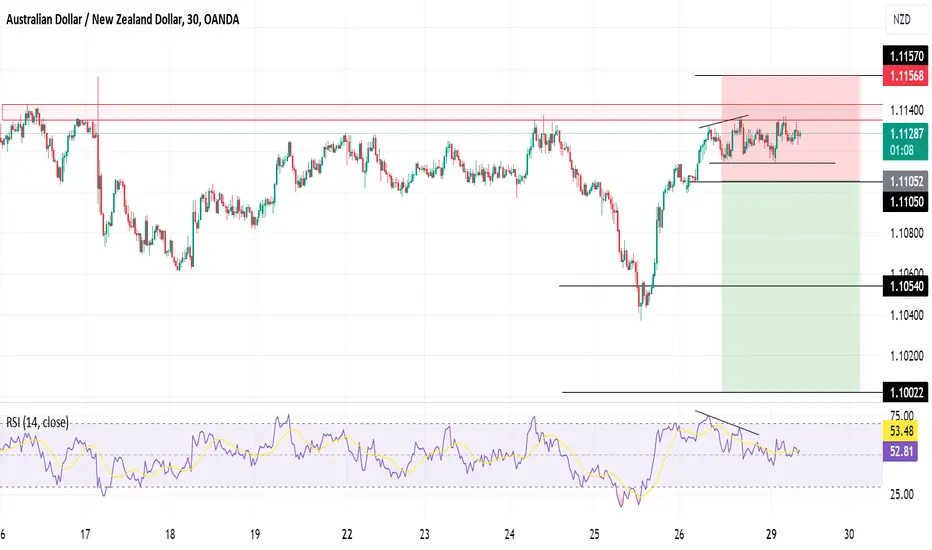Click the 1.10800 price axis value
The width and height of the screenshot is (932, 550).
pos(906,232)
